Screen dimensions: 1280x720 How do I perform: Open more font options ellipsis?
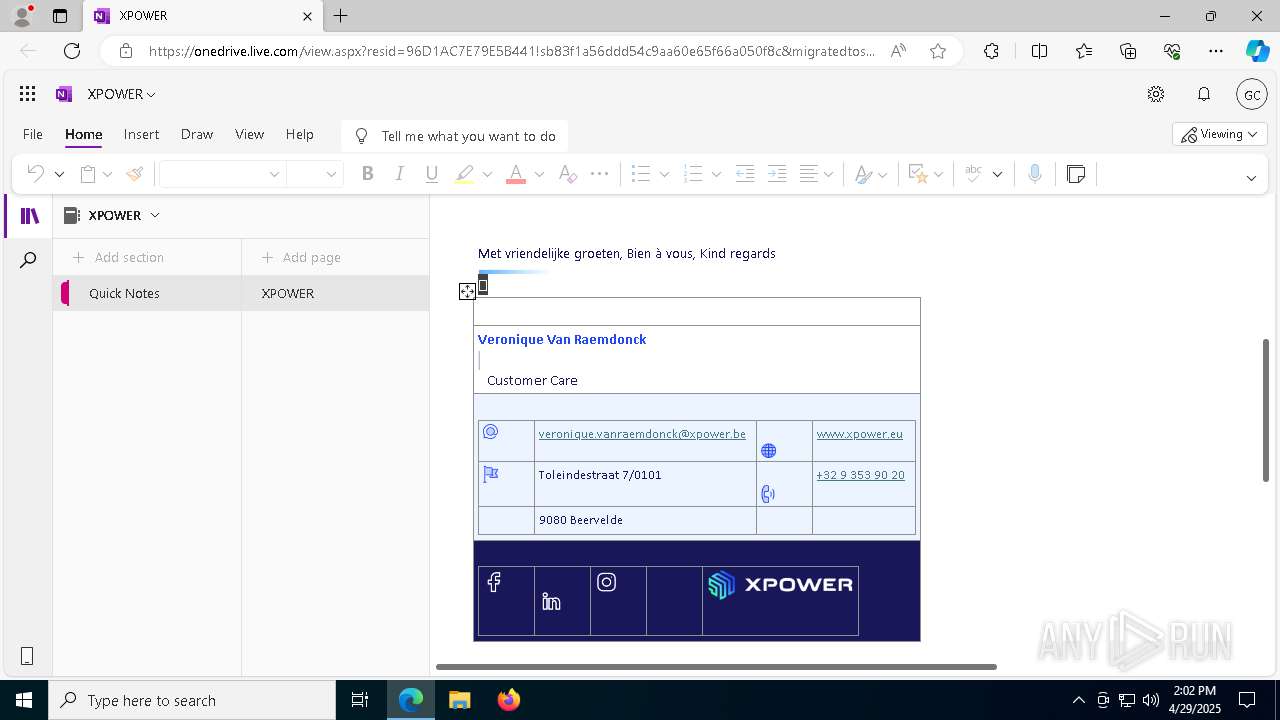point(599,174)
